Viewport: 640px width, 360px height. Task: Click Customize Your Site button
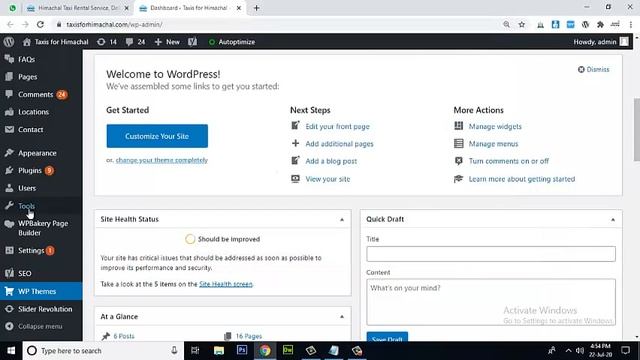coord(157,136)
